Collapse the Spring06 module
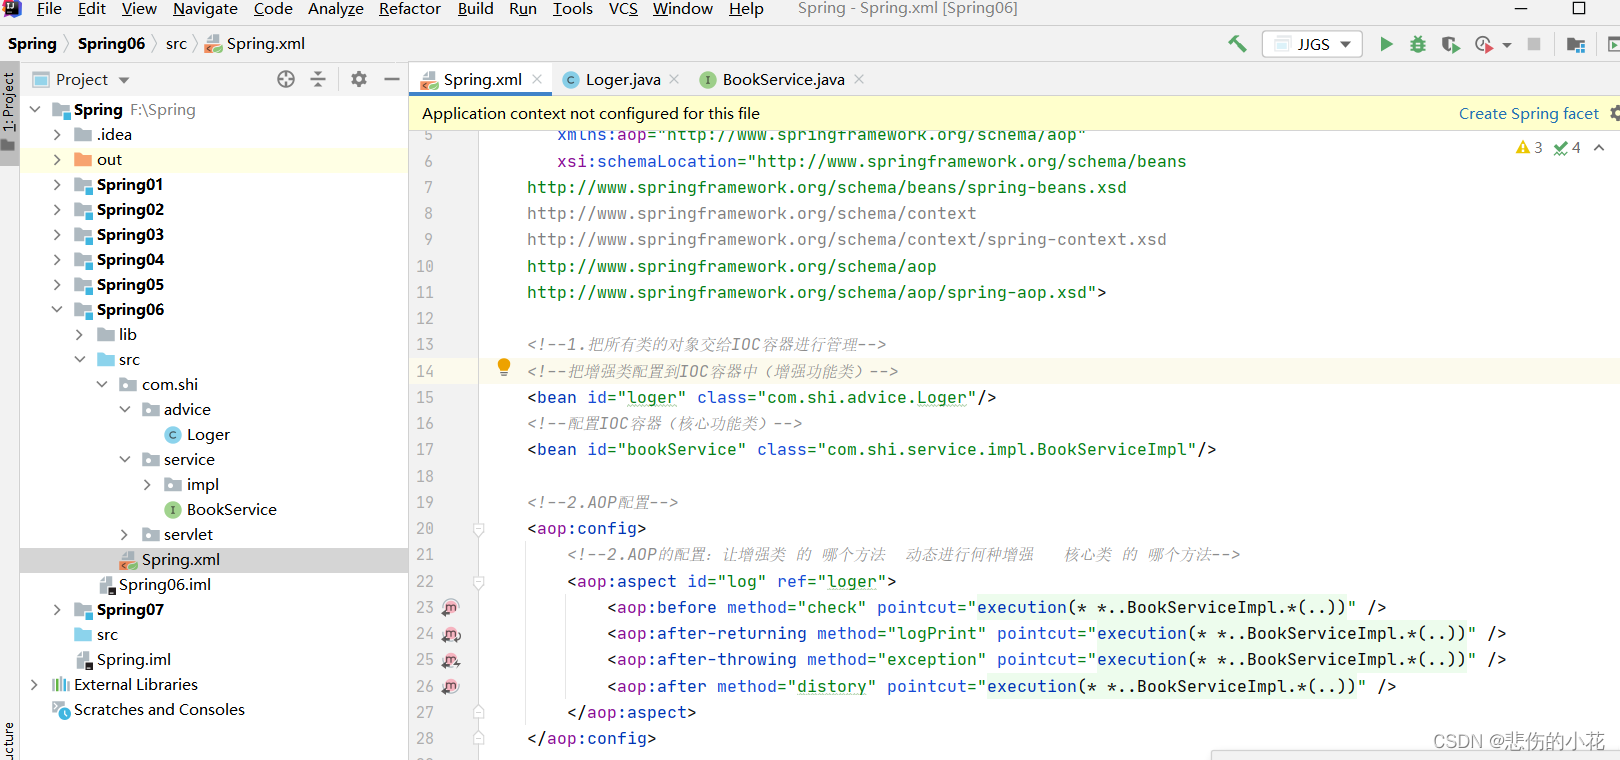The image size is (1620, 760). pyautogui.click(x=57, y=310)
